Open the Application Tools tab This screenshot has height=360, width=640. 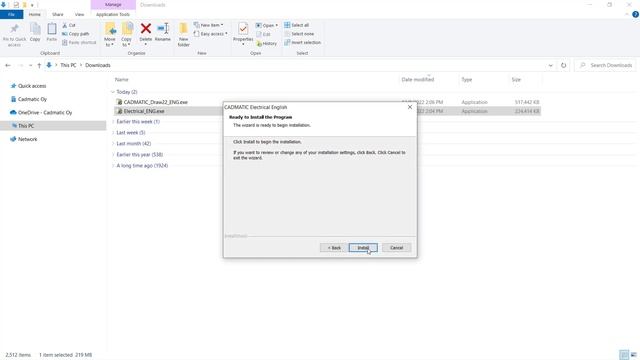click(x=113, y=14)
